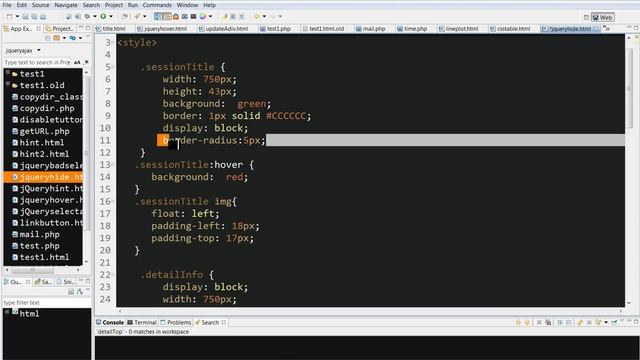Open the File menu
Viewport: 640px width, 360px height.
tap(7, 5)
